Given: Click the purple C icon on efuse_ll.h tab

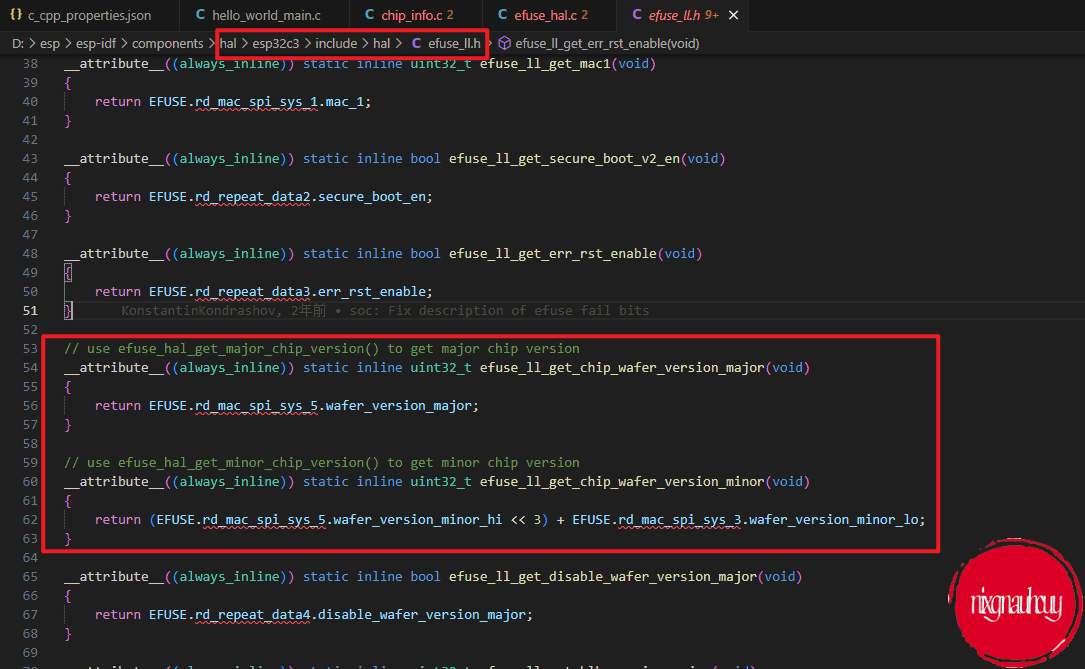Looking at the screenshot, I should (636, 16).
